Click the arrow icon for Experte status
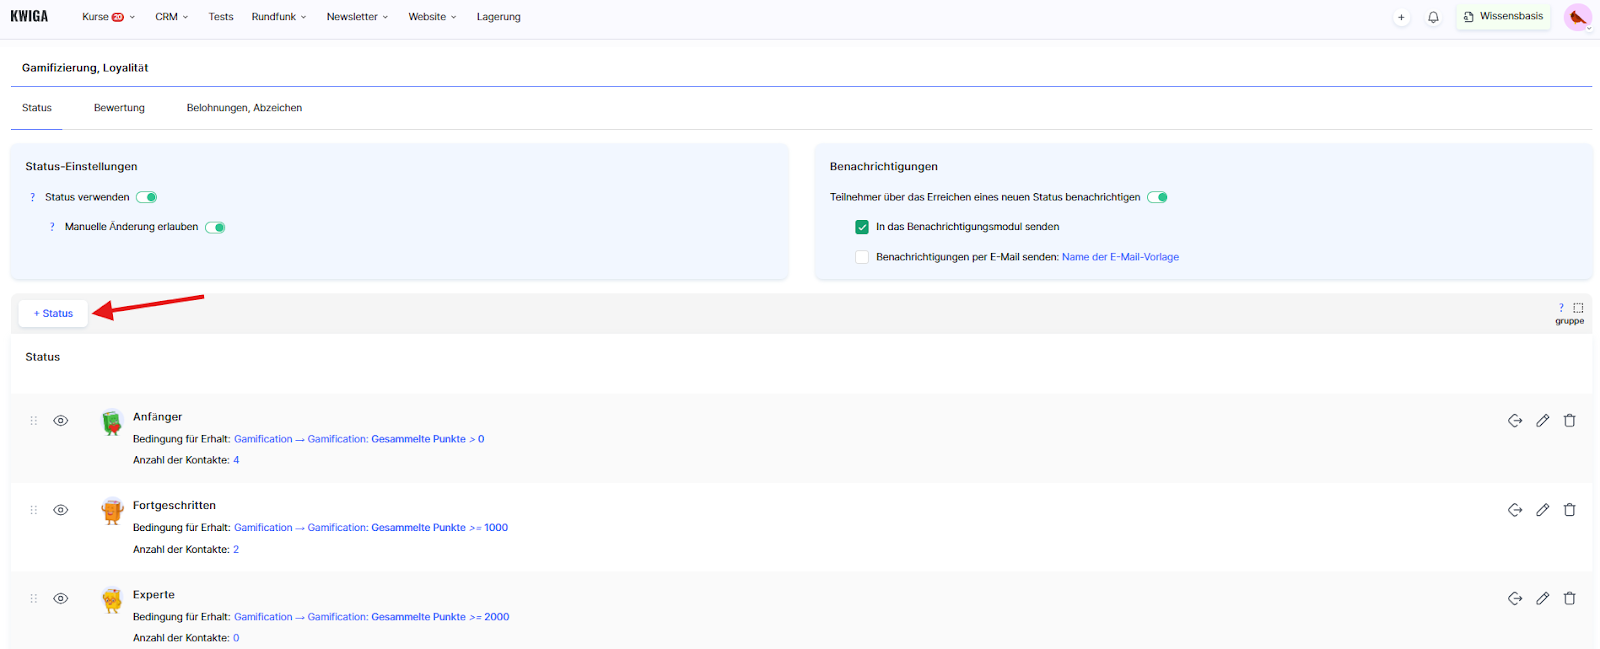 point(1515,598)
